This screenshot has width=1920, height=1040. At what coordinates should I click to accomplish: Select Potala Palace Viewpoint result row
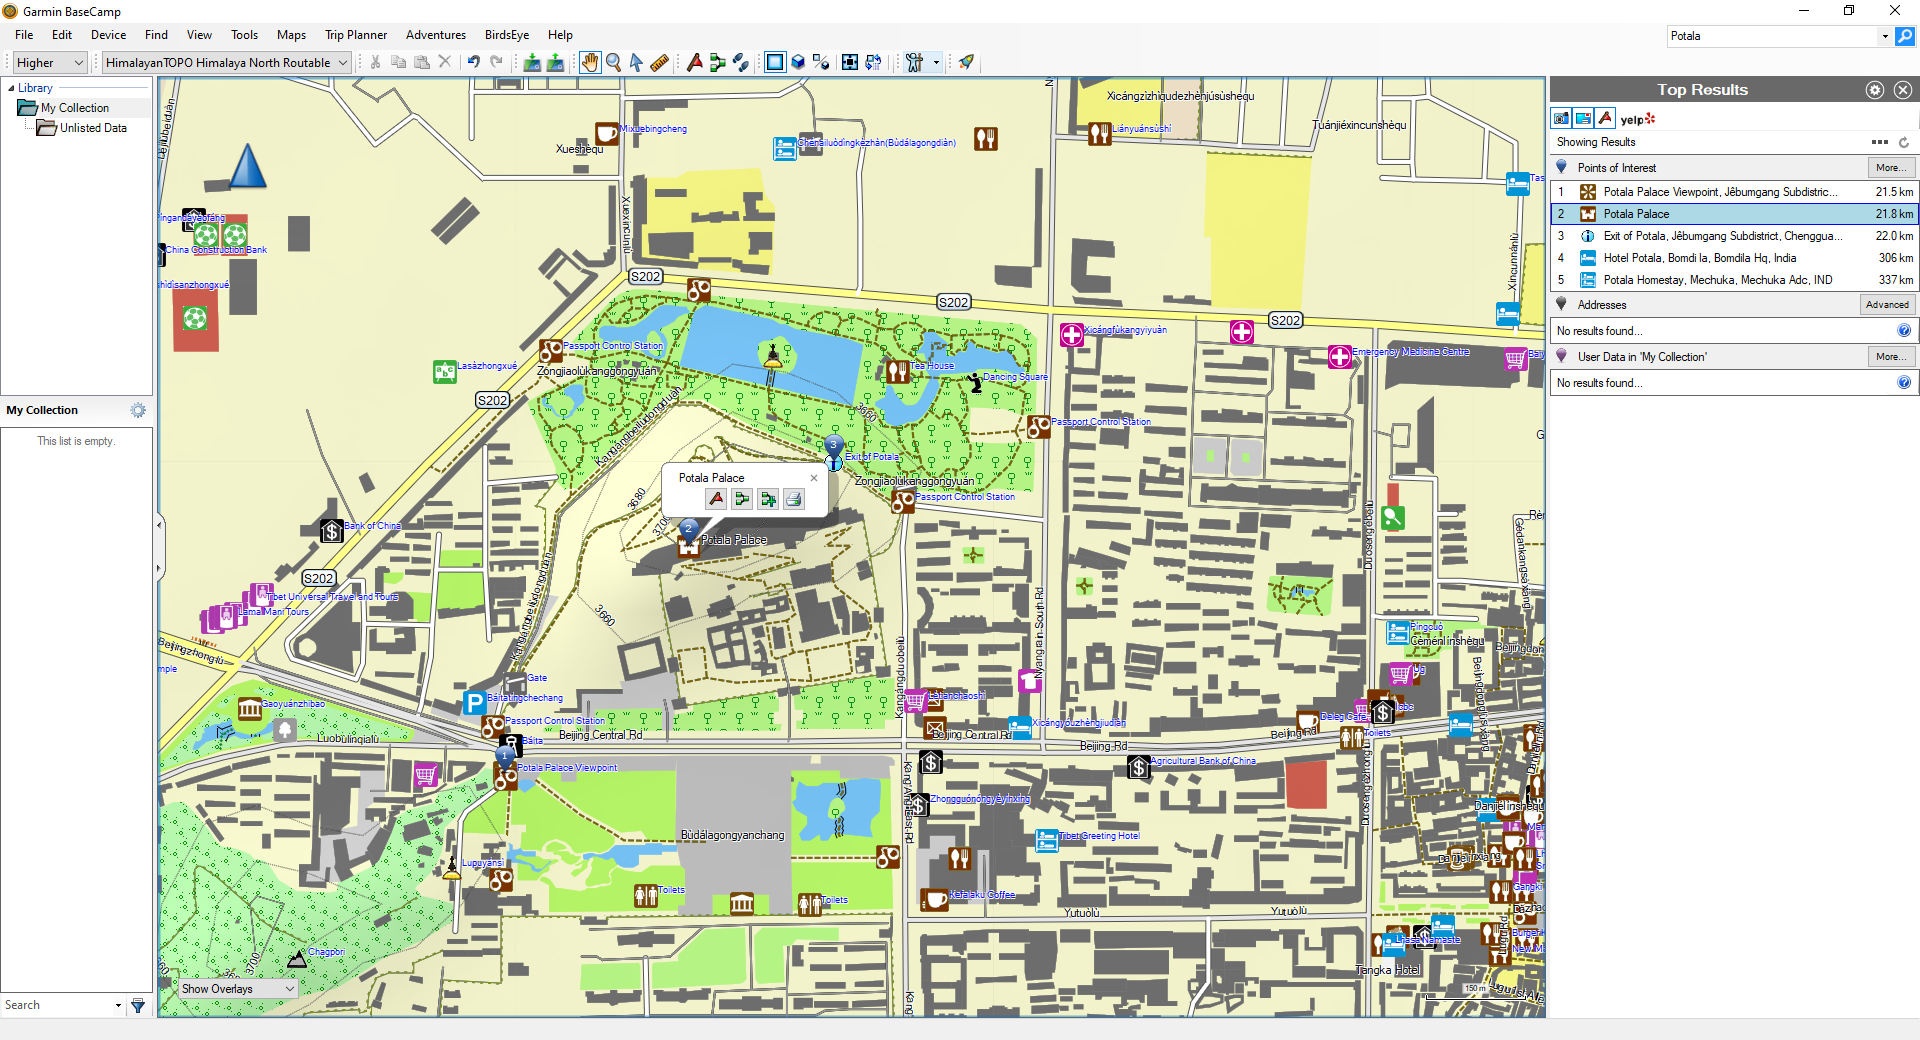[x=1734, y=192]
